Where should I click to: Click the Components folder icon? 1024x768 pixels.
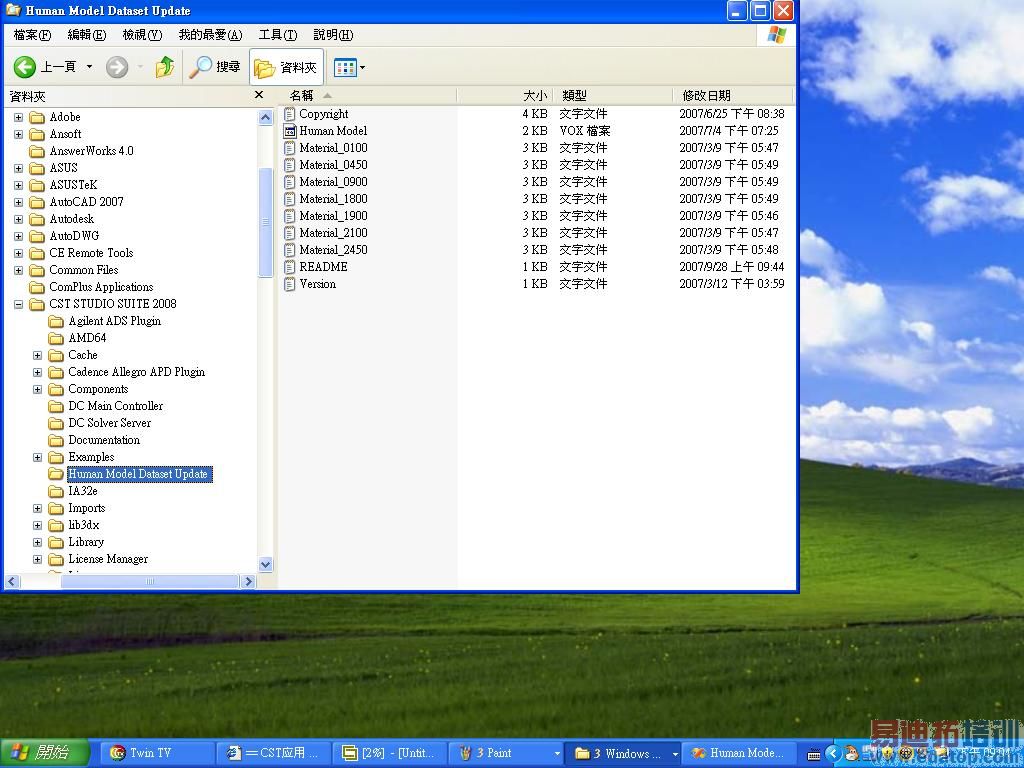pos(56,389)
